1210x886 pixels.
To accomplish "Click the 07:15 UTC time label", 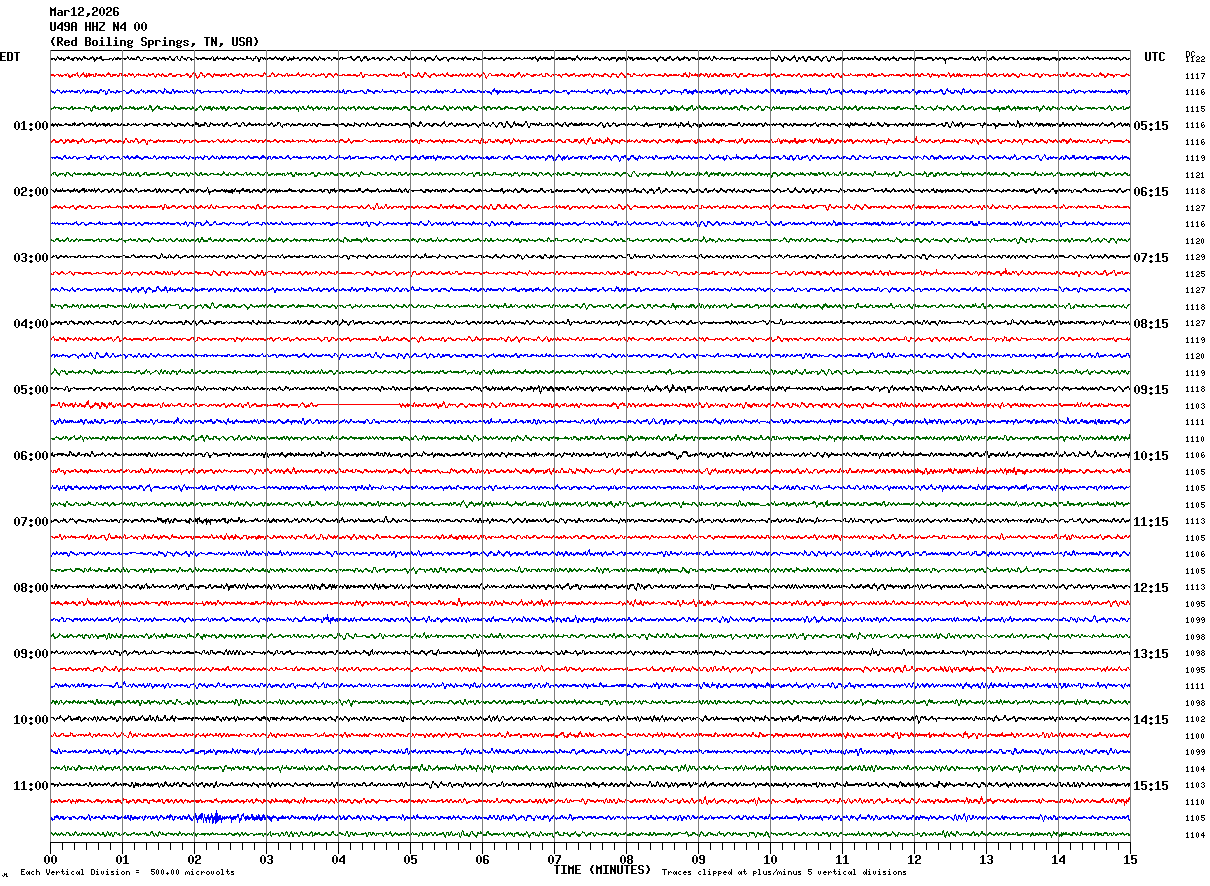I will pos(1151,258).
